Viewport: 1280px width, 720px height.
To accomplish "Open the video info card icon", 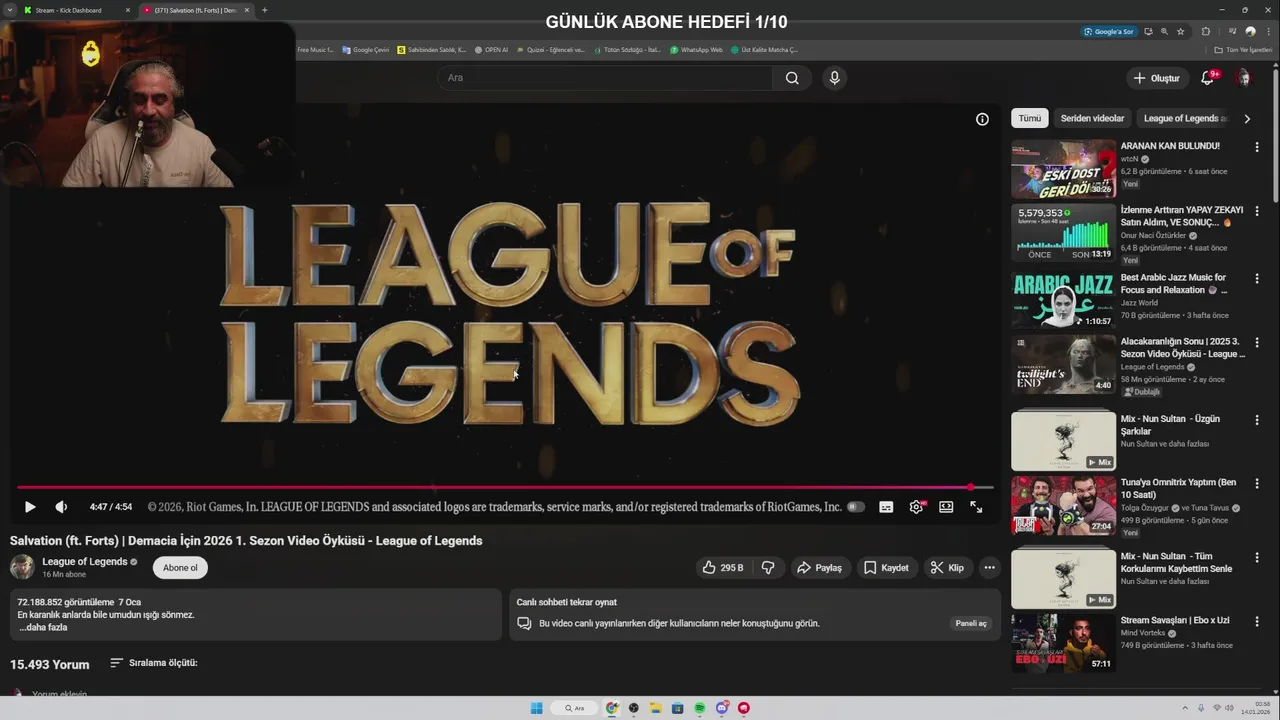I will click(x=982, y=119).
